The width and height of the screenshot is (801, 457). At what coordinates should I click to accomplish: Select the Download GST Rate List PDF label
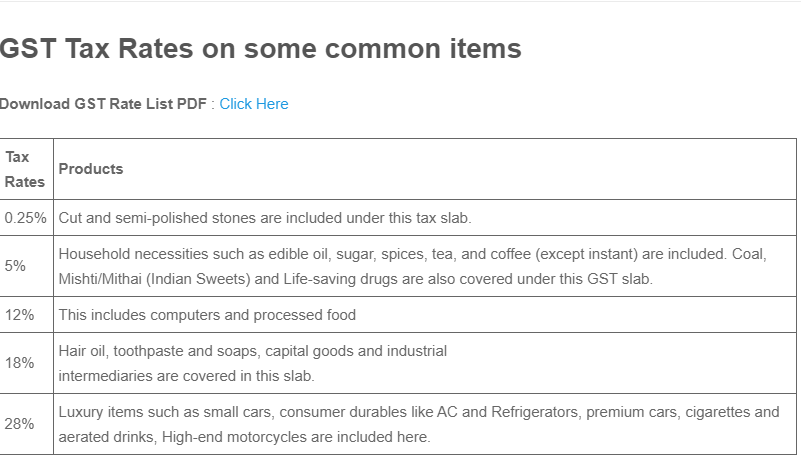pos(103,104)
